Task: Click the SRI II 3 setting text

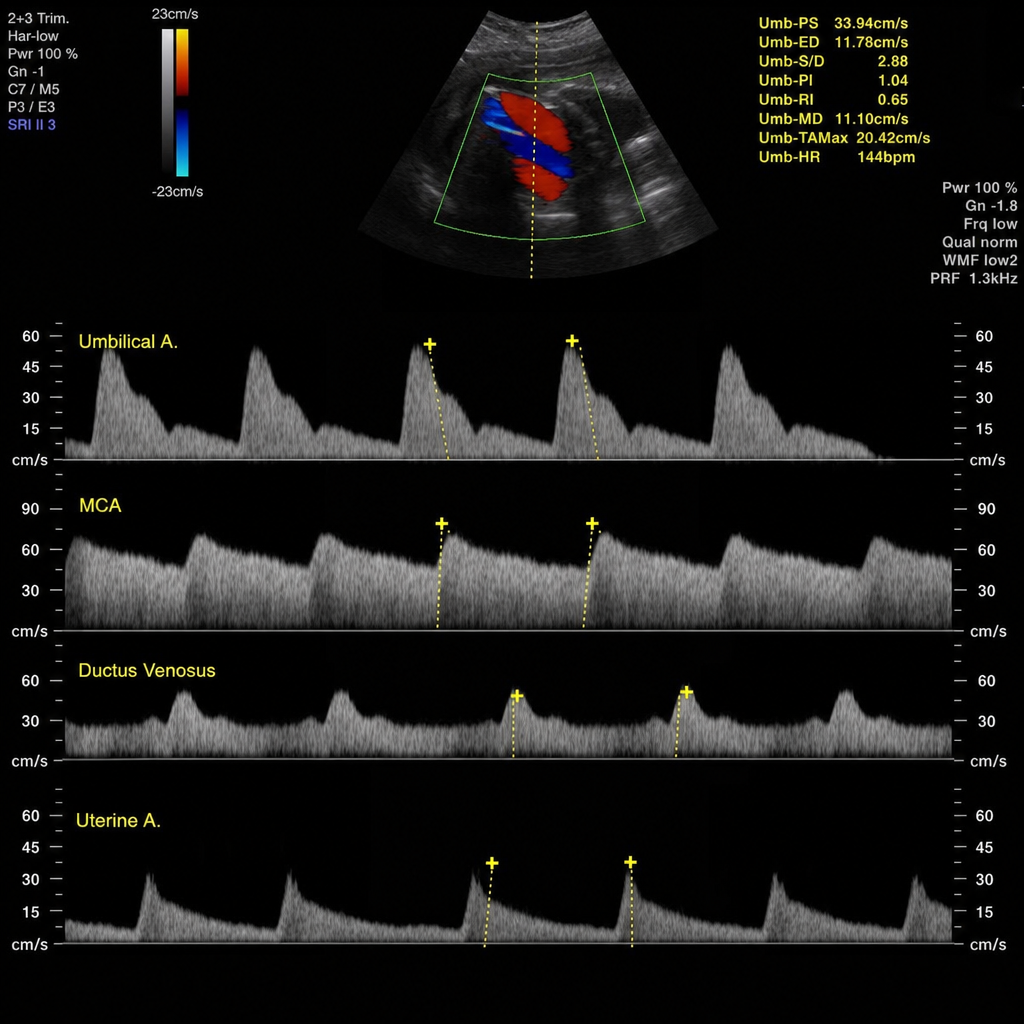Action: pyautogui.click(x=31, y=125)
